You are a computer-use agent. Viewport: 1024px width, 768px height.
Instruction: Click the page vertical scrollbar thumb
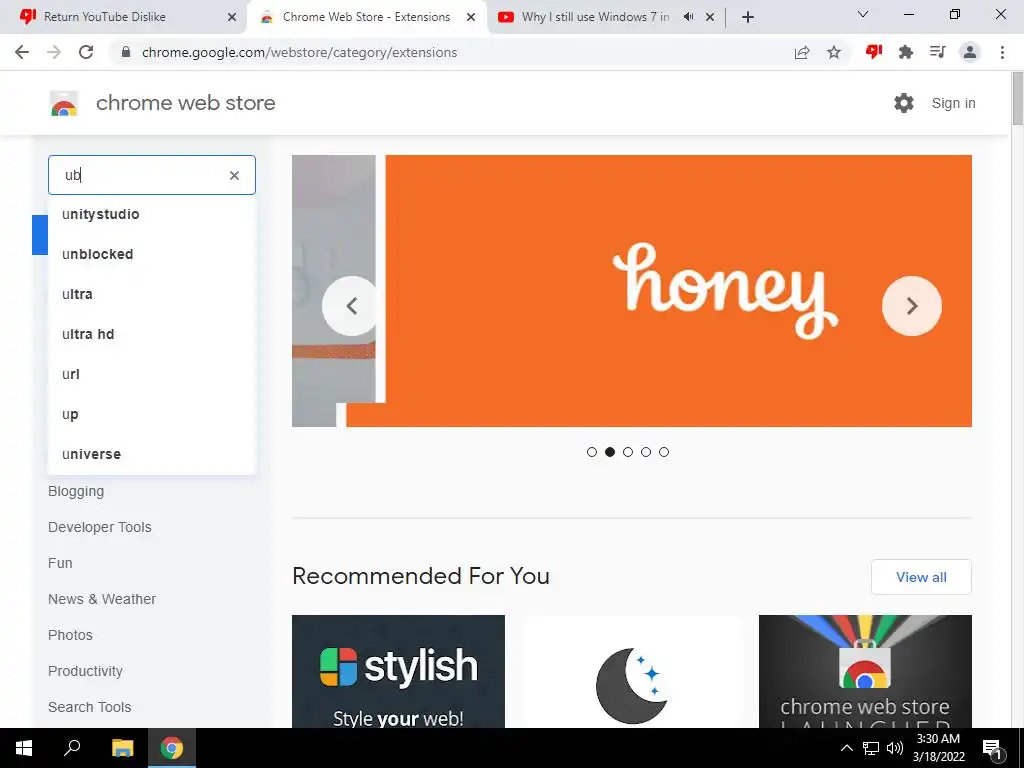1017,98
